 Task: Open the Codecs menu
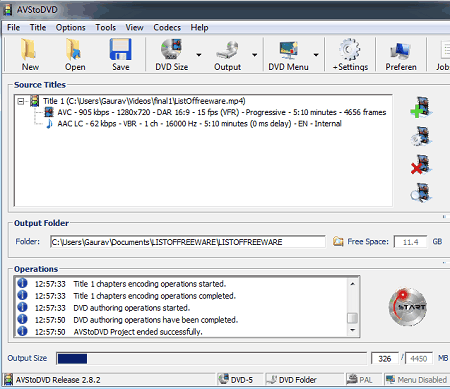(x=167, y=27)
